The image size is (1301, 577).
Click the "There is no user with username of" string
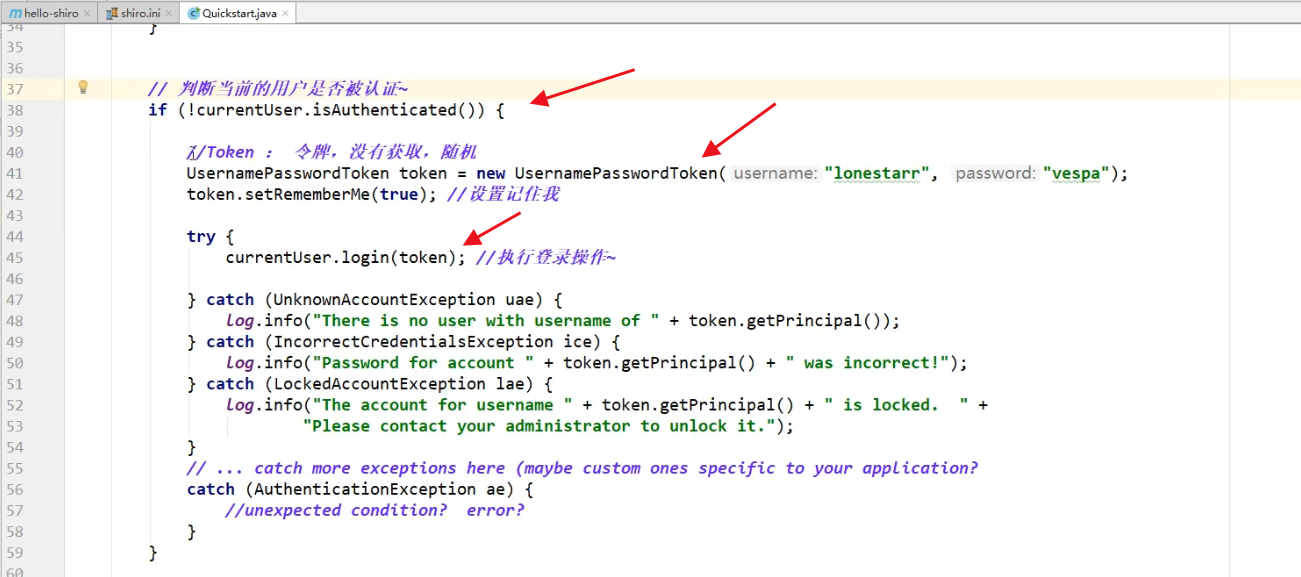(x=486, y=320)
